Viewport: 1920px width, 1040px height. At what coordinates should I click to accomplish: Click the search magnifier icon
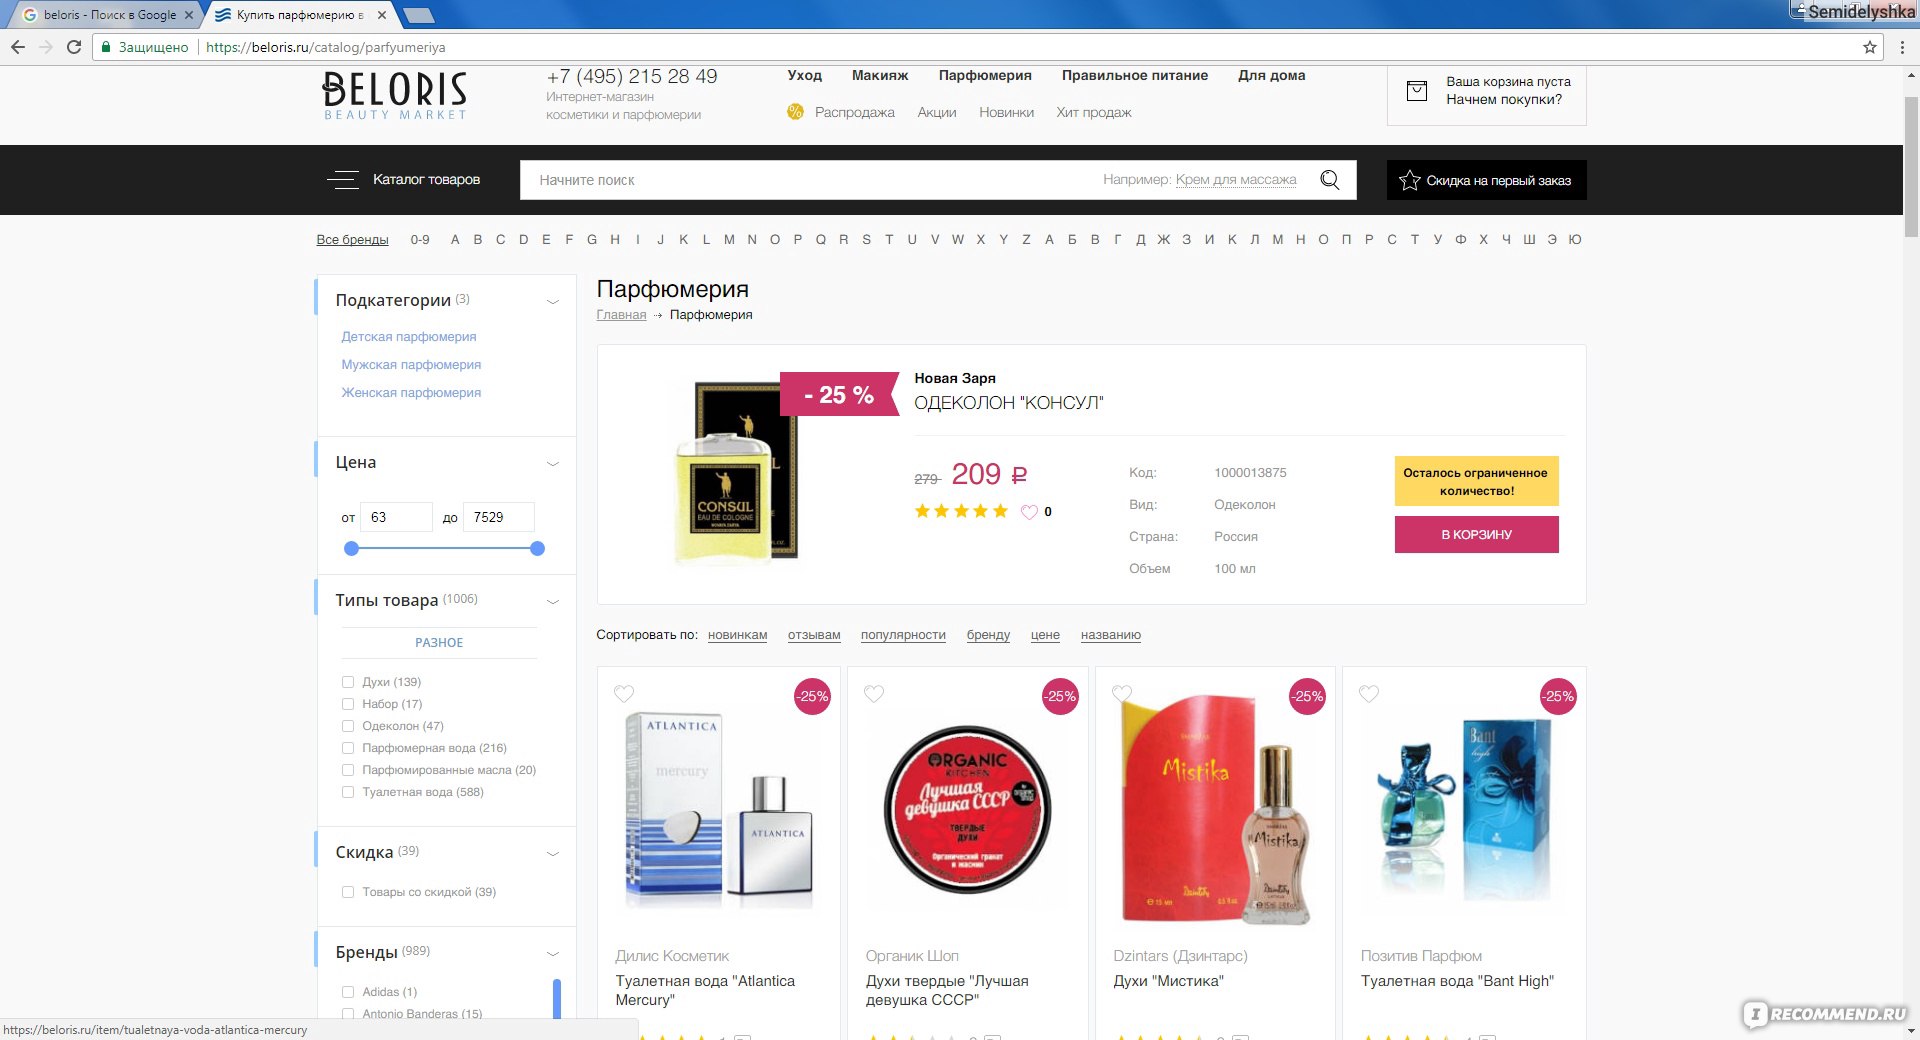1330,180
